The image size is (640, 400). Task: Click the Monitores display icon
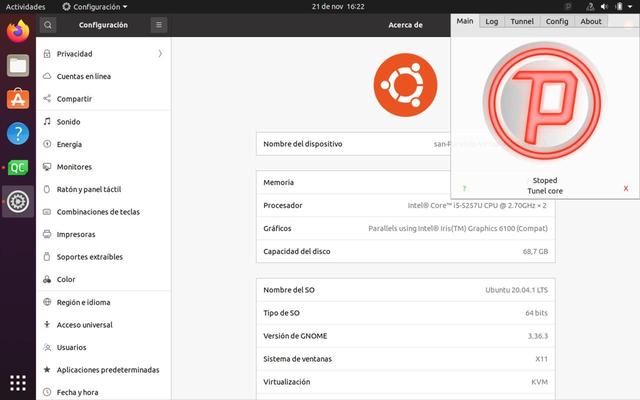[47, 167]
